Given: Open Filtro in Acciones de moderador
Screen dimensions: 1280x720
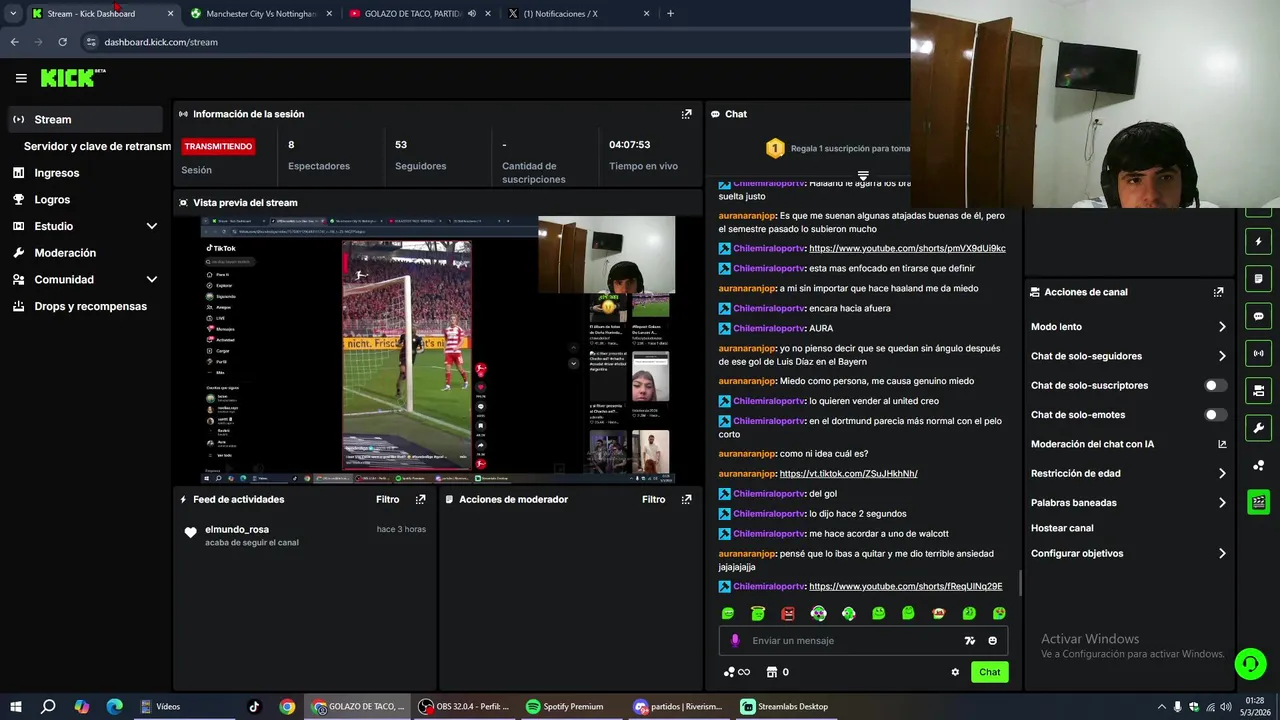Looking at the screenshot, I should [653, 499].
